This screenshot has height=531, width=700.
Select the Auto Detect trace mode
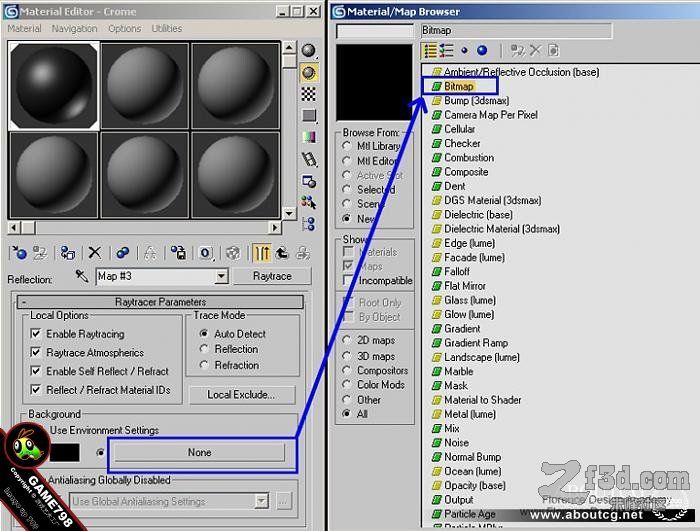204,334
